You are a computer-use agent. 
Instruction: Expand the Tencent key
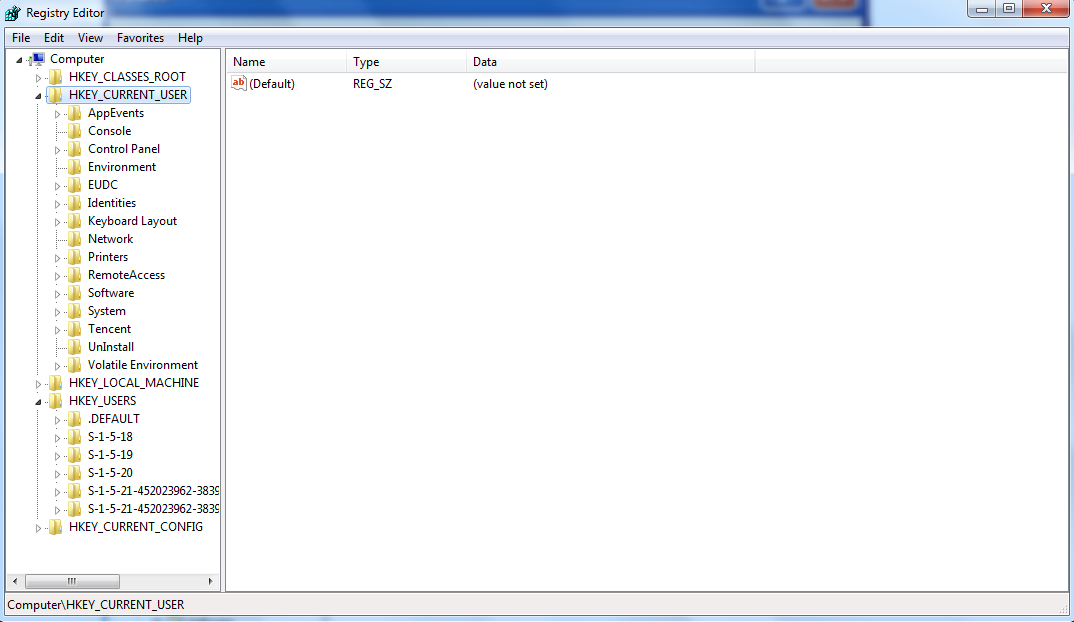point(58,330)
